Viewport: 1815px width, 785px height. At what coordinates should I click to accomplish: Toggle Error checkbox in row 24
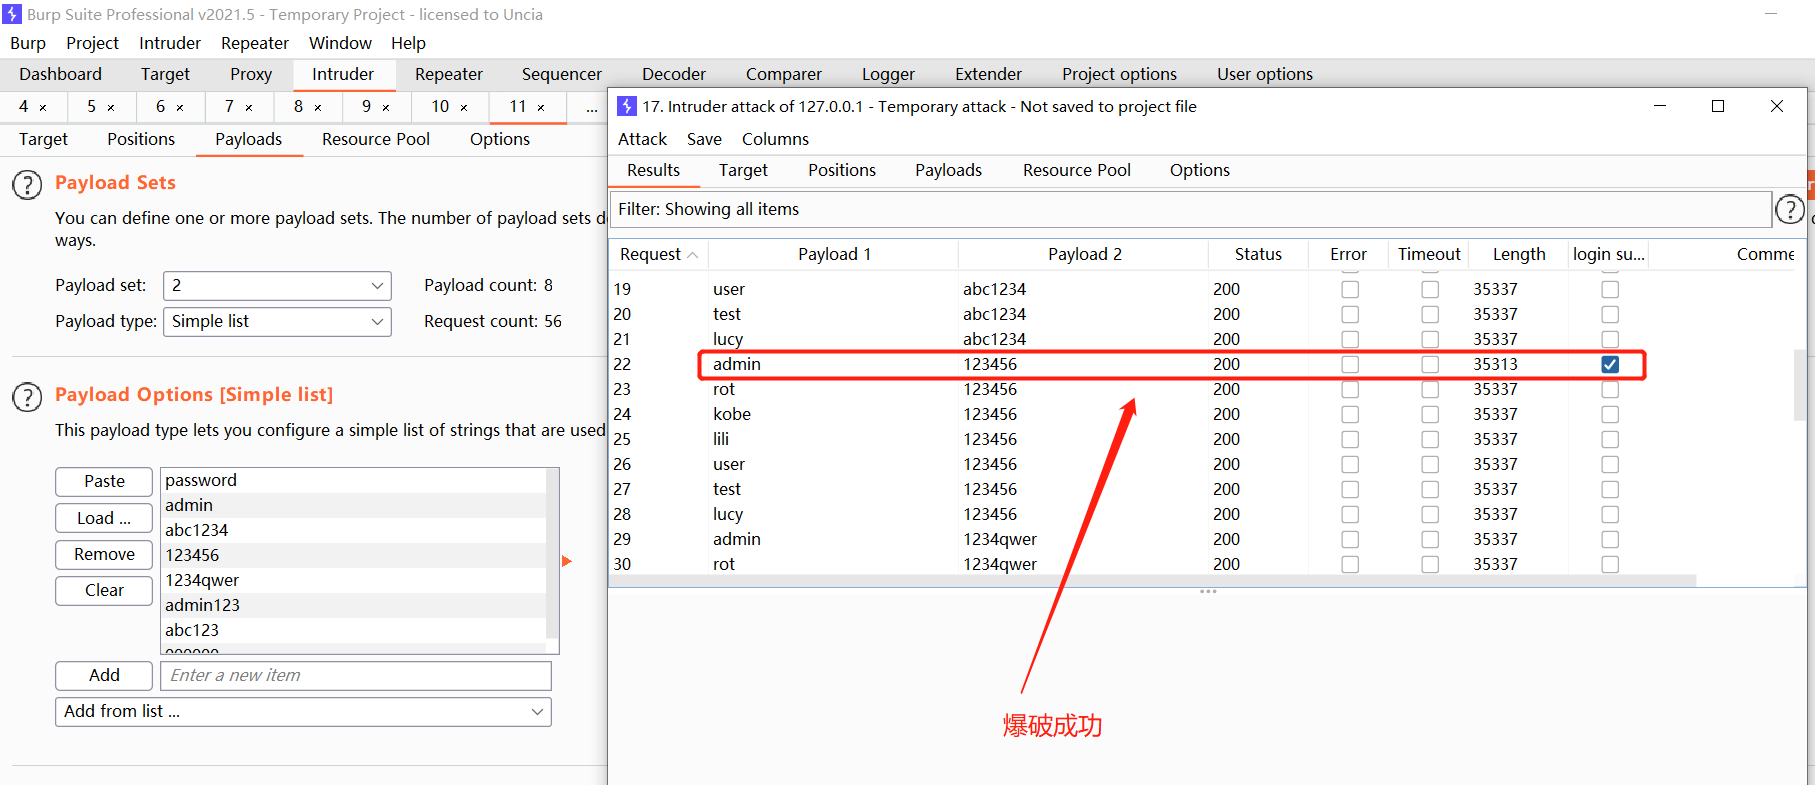click(1350, 414)
